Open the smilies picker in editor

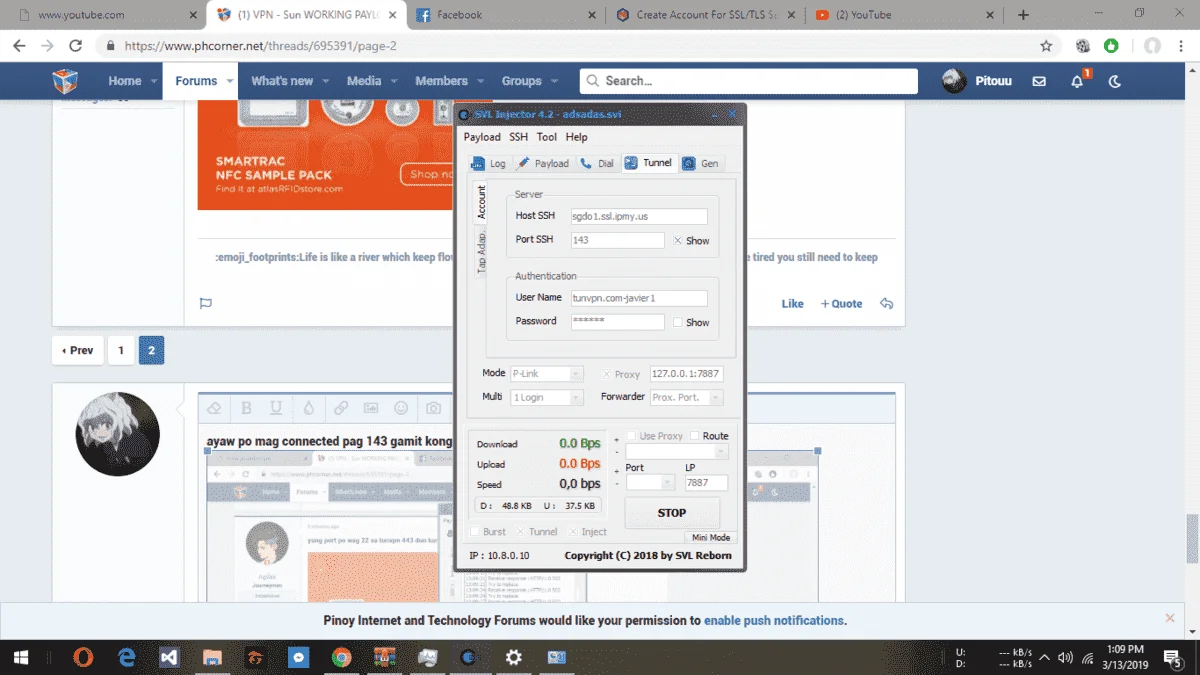401,408
